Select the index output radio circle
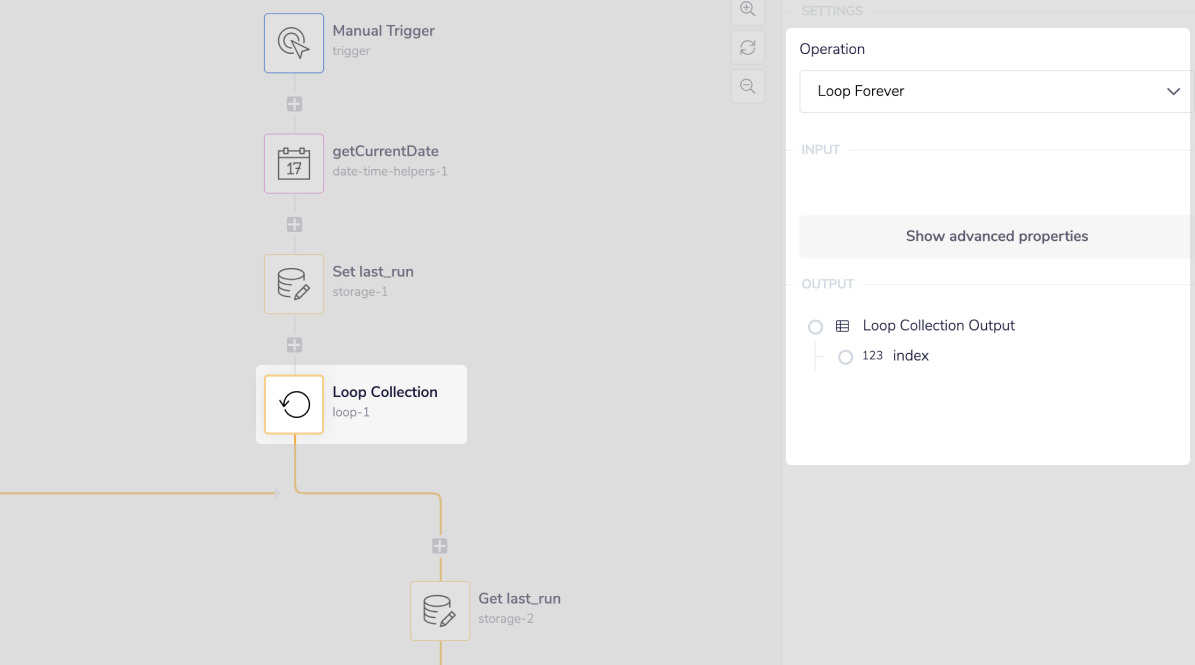Image resolution: width=1195 pixels, height=665 pixels. (x=845, y=357)
